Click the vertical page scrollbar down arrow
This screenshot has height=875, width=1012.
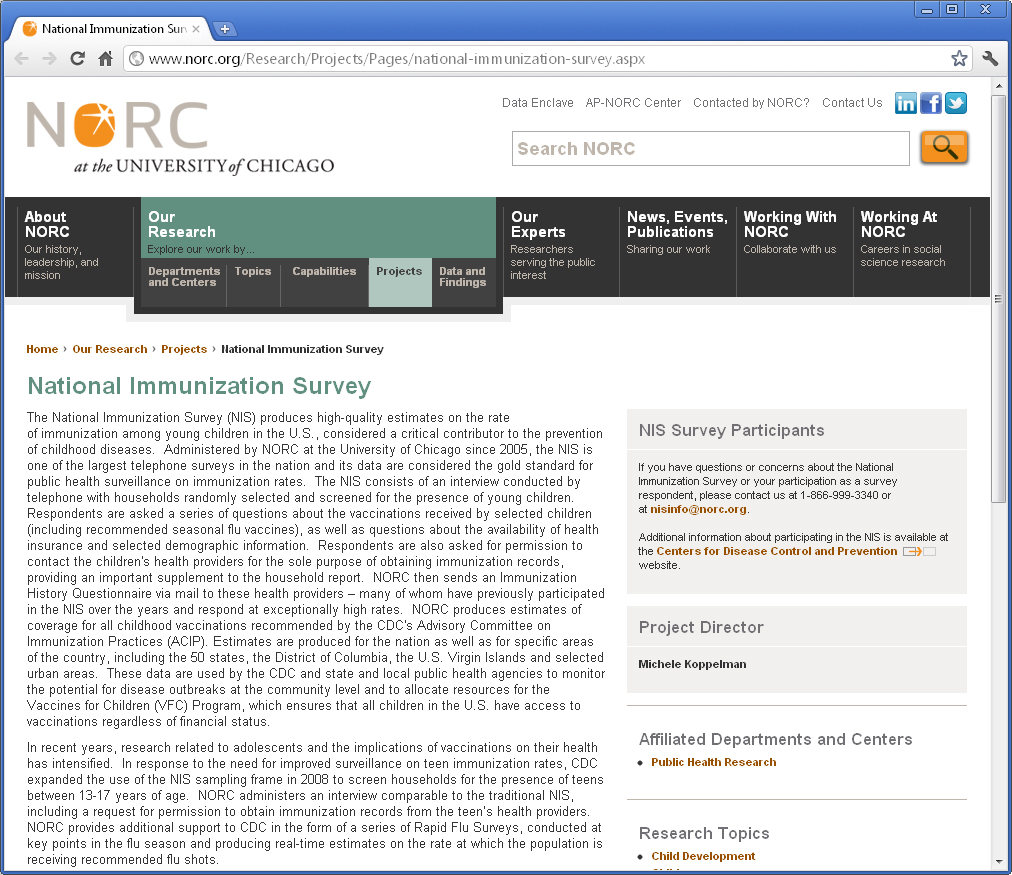pyautogui.click(x=998, y=861)
